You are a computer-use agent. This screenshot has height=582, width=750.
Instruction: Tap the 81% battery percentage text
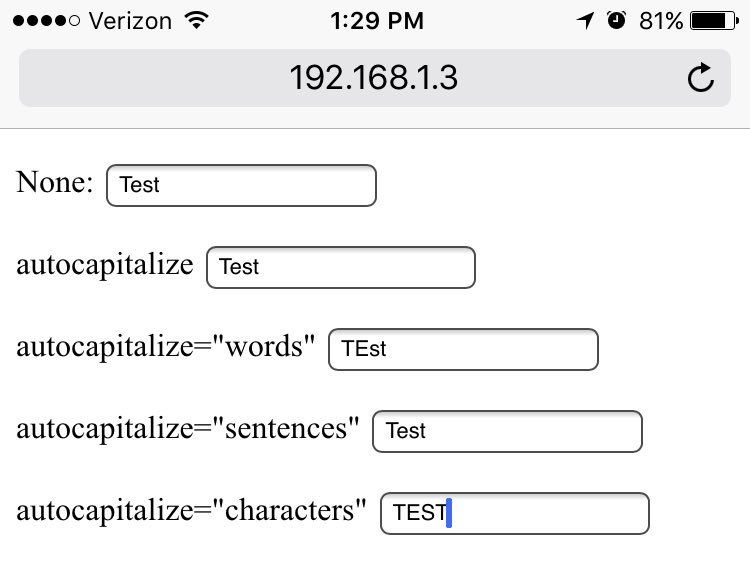click(660, 20)
